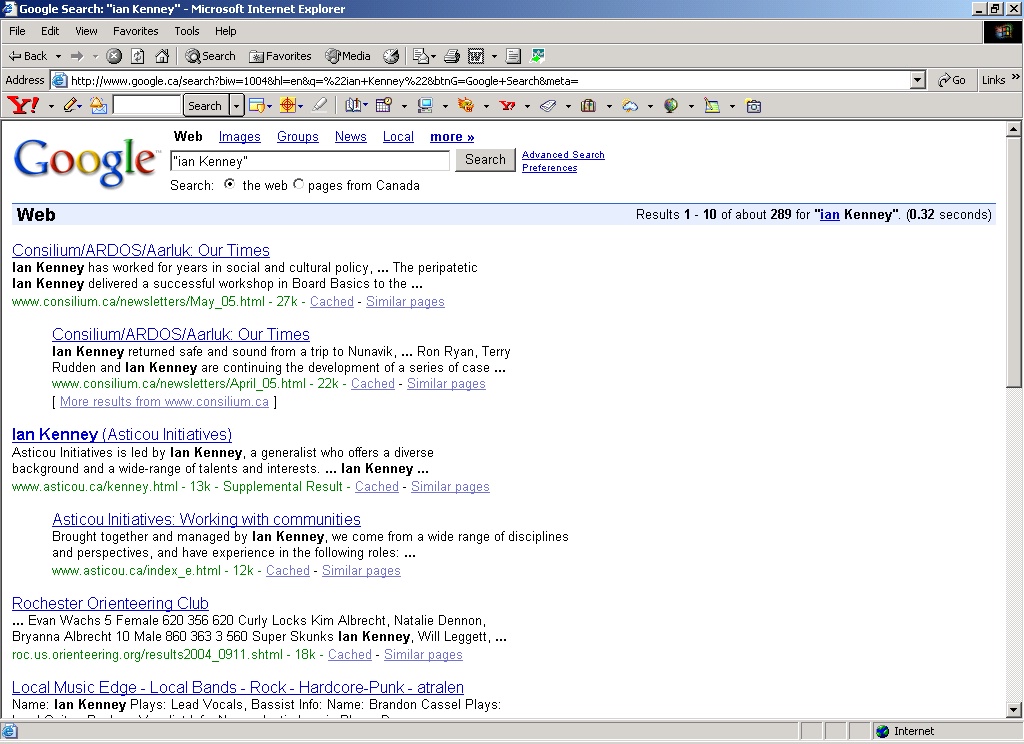Click the Yahoo toolbar pencil icon
Viewport: 1024px width, 744px height.
(x=71, y=105)
